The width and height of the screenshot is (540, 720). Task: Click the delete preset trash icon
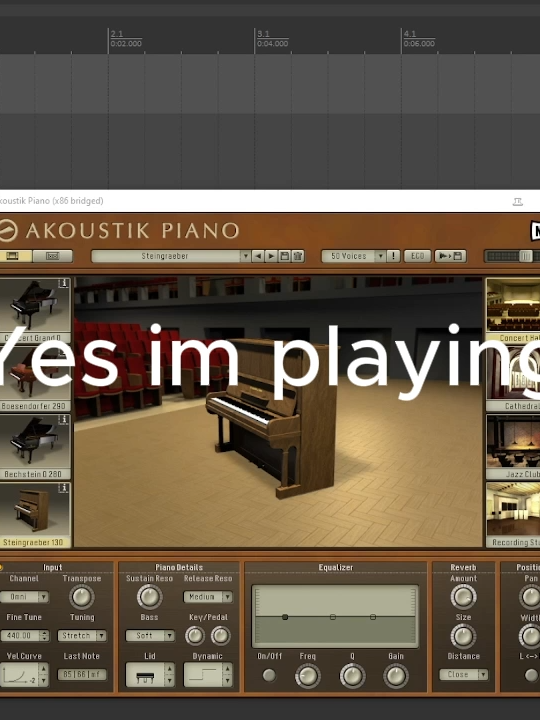pos(298,256)
